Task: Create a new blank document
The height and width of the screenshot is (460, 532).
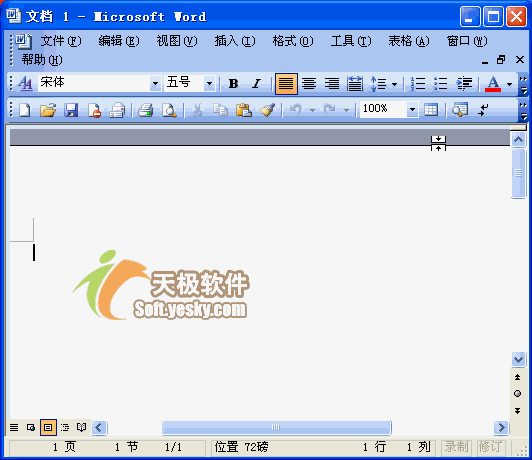Action: click(24, 110)
